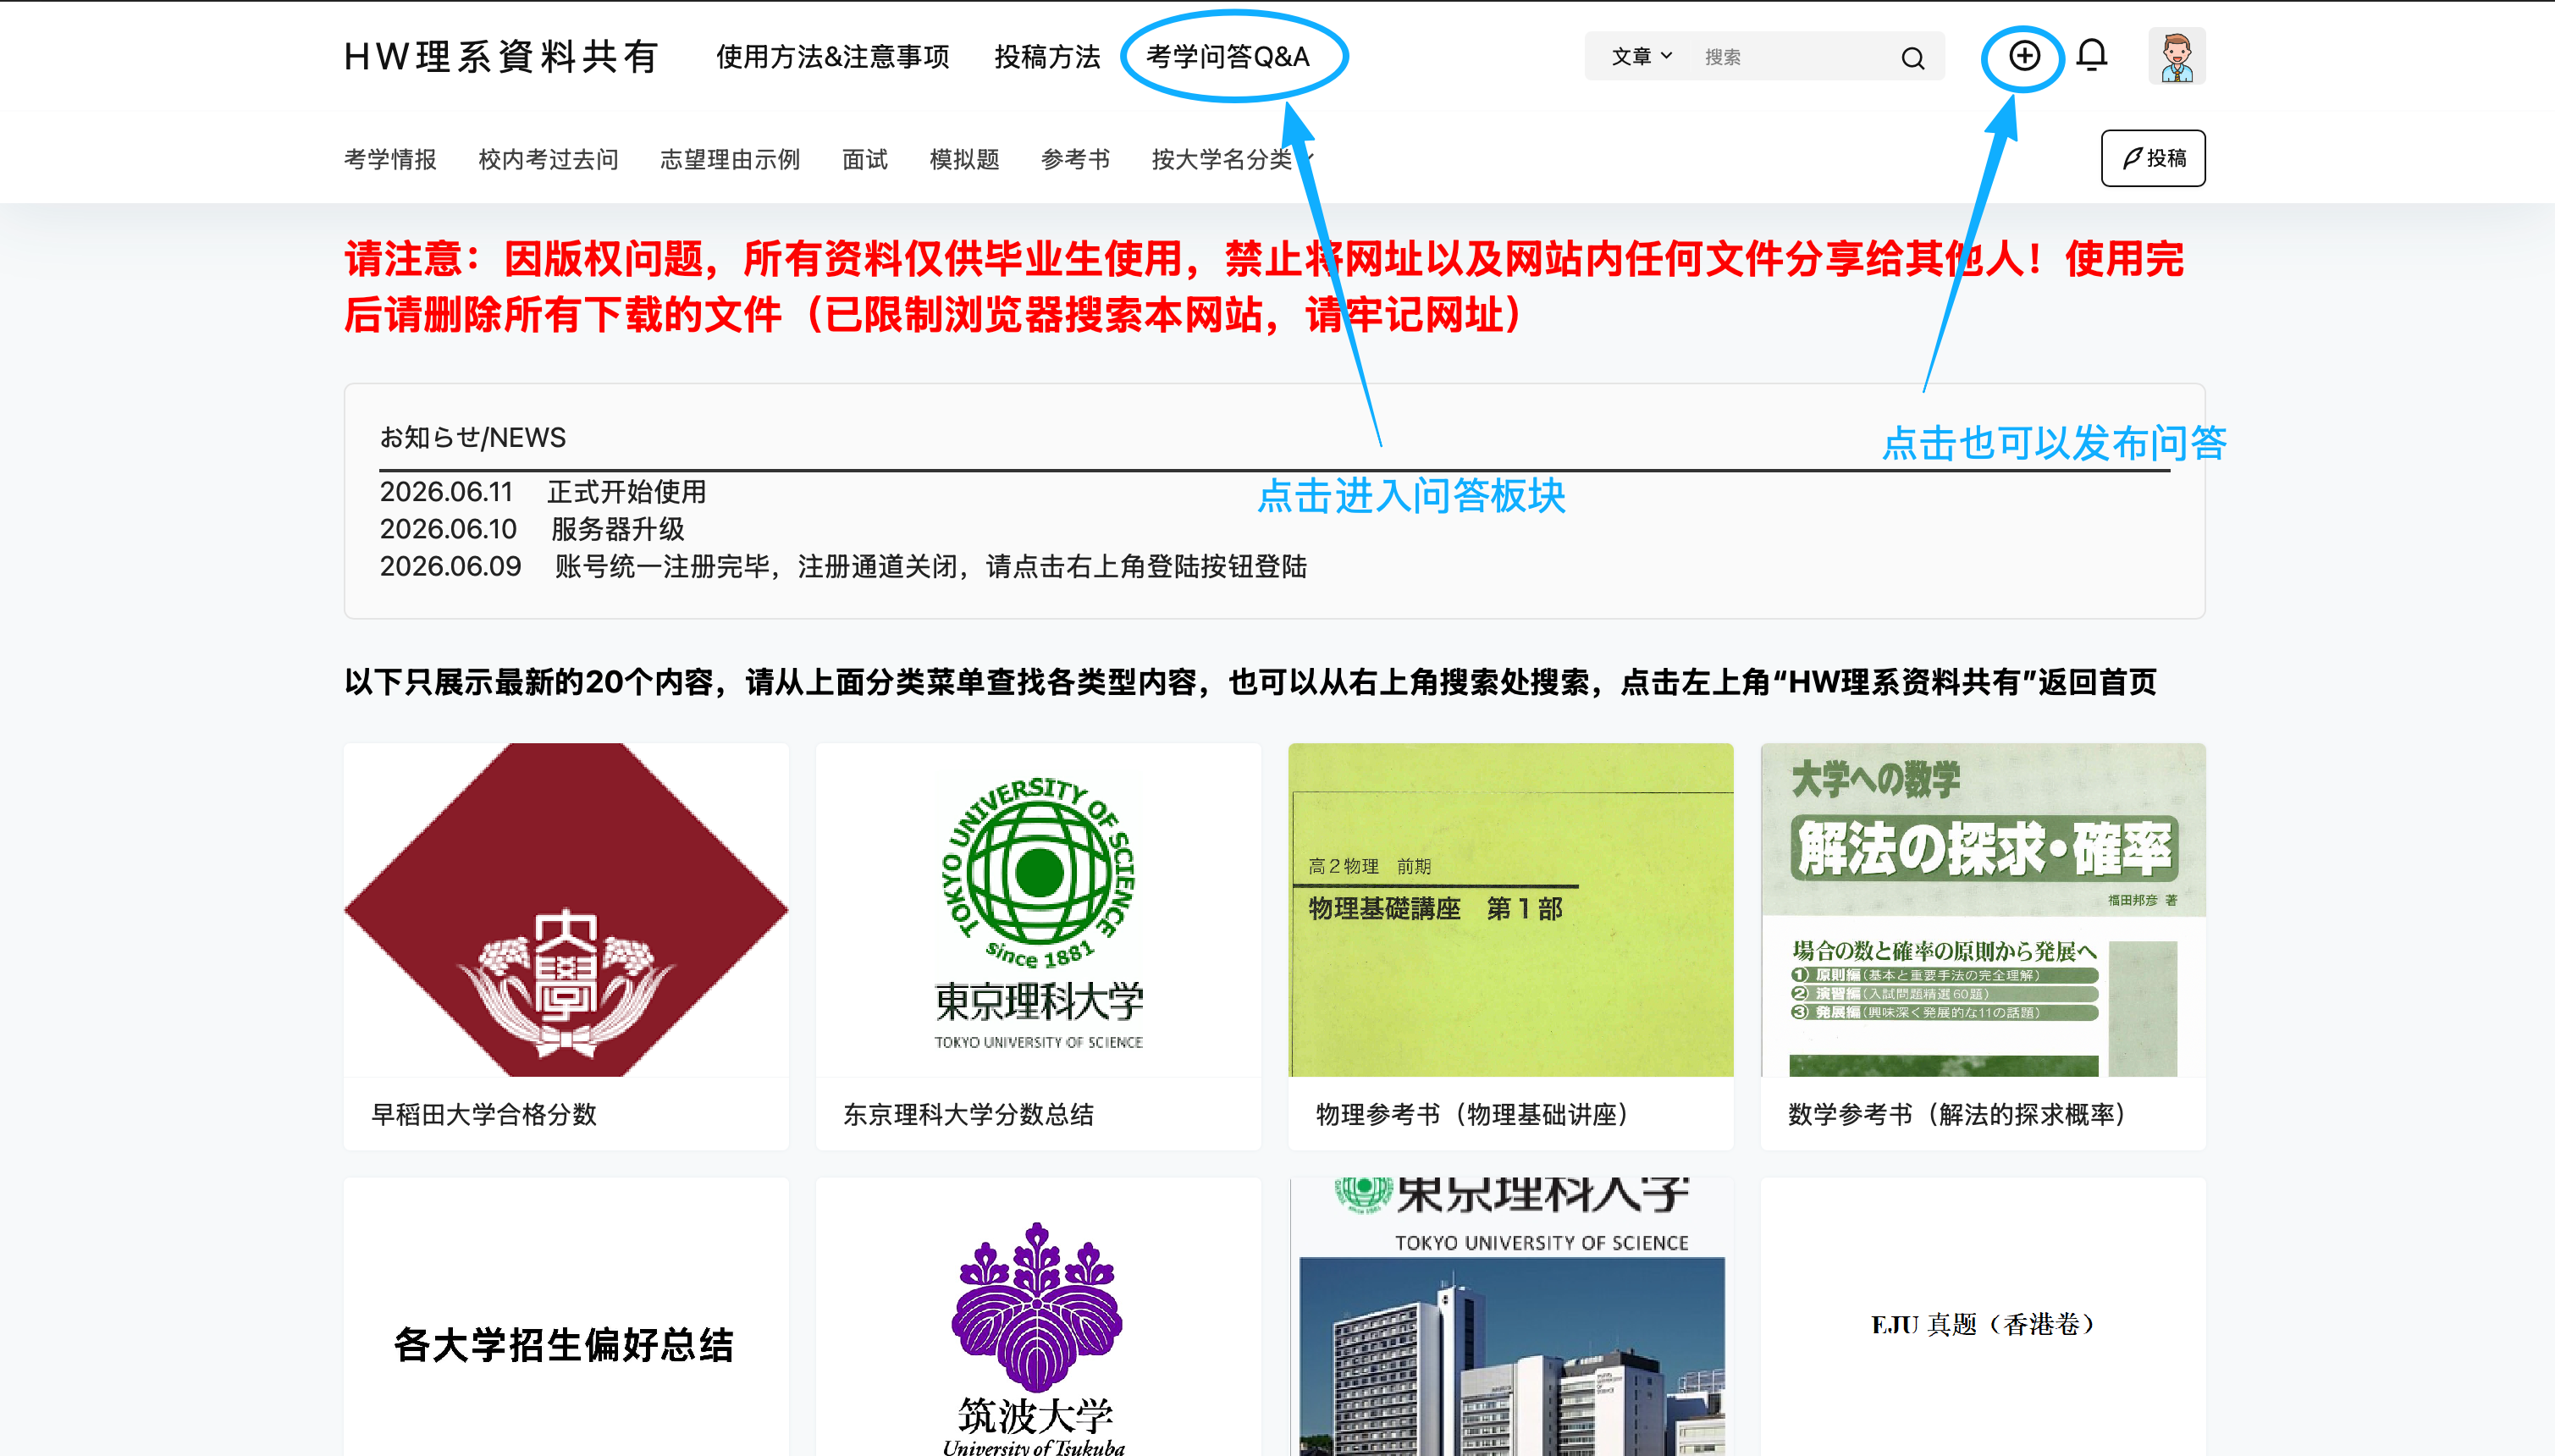
Task: Select the 志望理由示例 category
Action: pyautogui.click(x=729, y=159)
